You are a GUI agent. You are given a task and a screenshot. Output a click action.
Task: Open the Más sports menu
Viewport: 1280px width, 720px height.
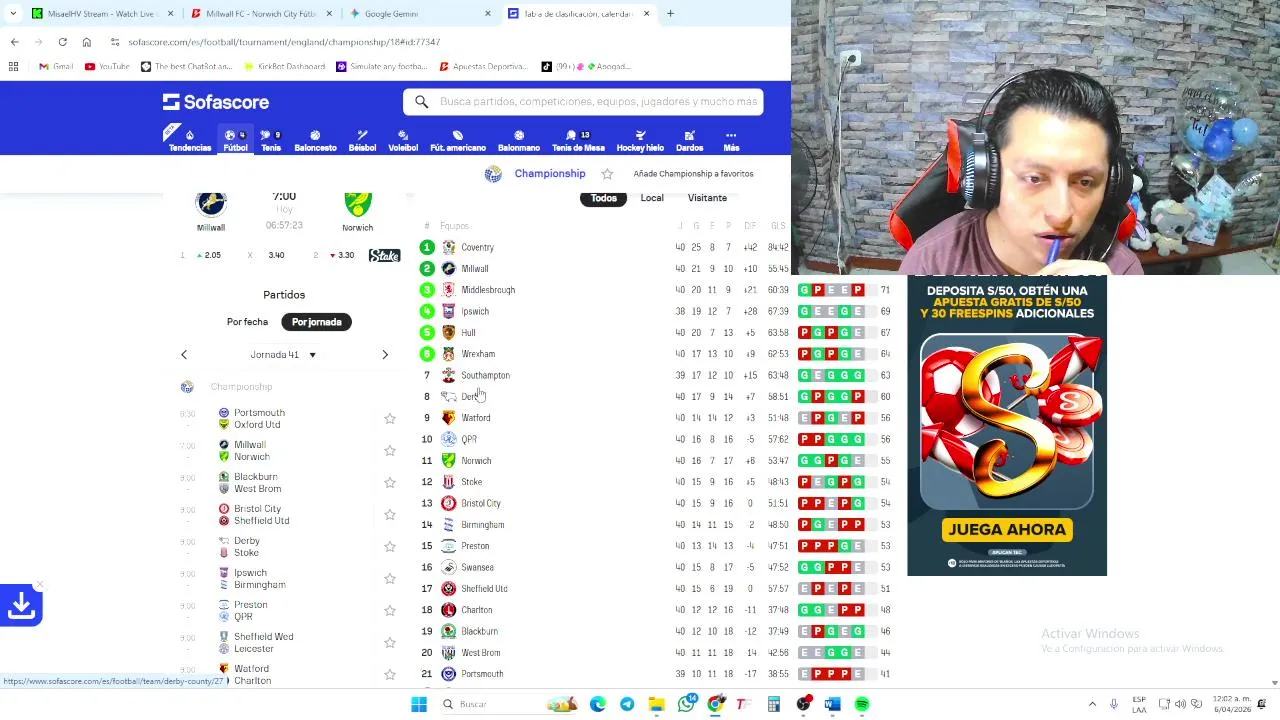coord(731,141)
